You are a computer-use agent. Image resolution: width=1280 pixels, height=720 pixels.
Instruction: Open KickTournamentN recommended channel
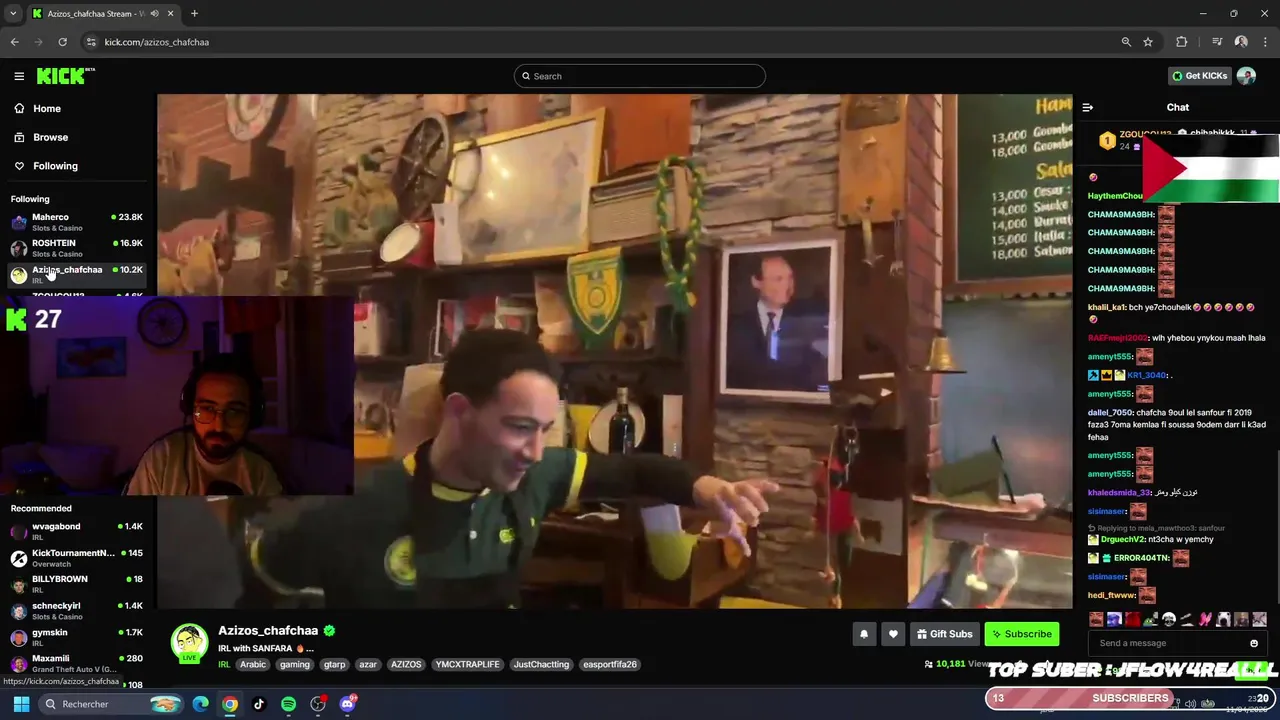(x=76, y=557)
